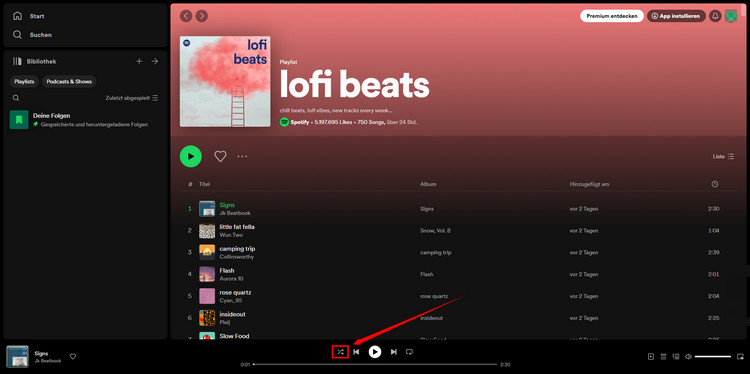Click the camping trip song artwork
This screenshot has width=750, height=374.
click(x=207, y=253)
